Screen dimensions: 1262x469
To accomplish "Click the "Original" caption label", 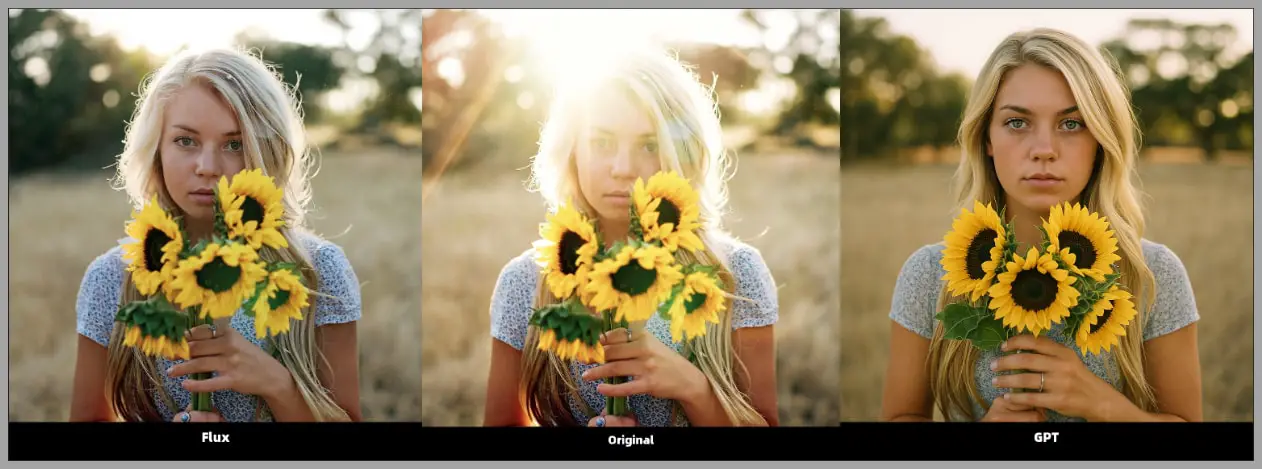I will coord(631,440).
